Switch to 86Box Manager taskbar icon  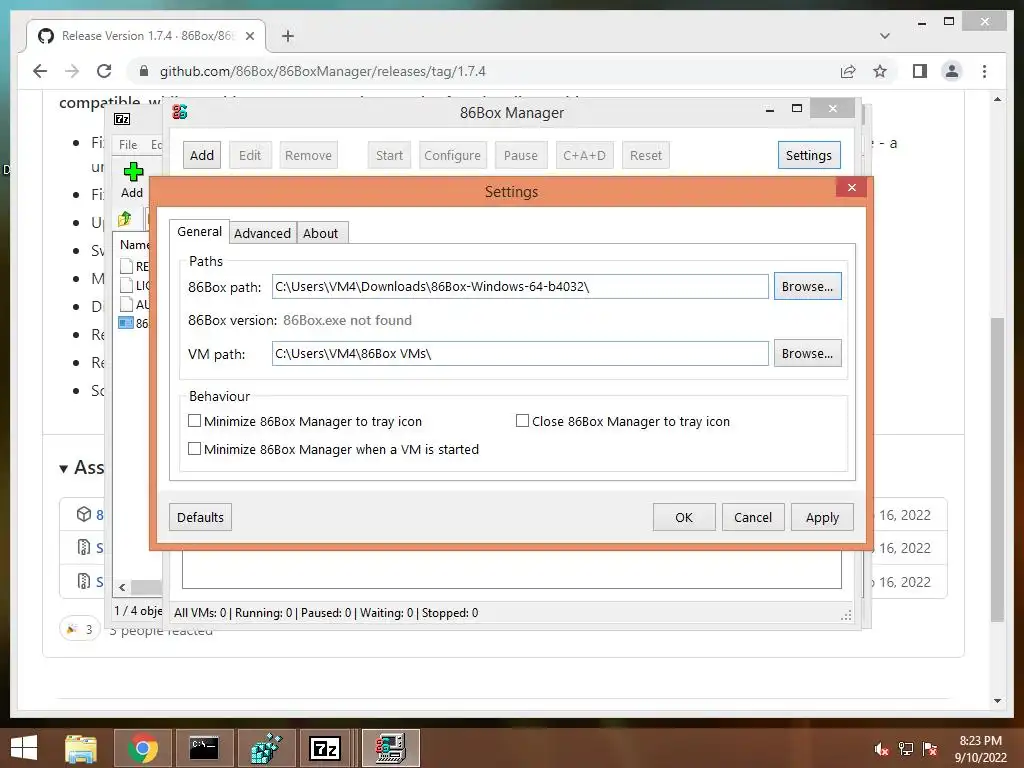coord(391,748)
